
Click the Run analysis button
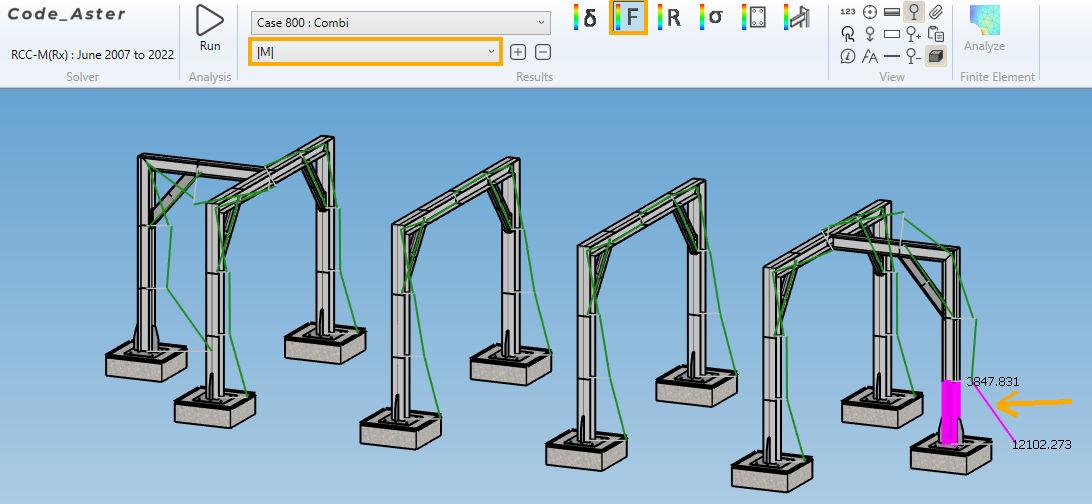[x=210, y=28]
